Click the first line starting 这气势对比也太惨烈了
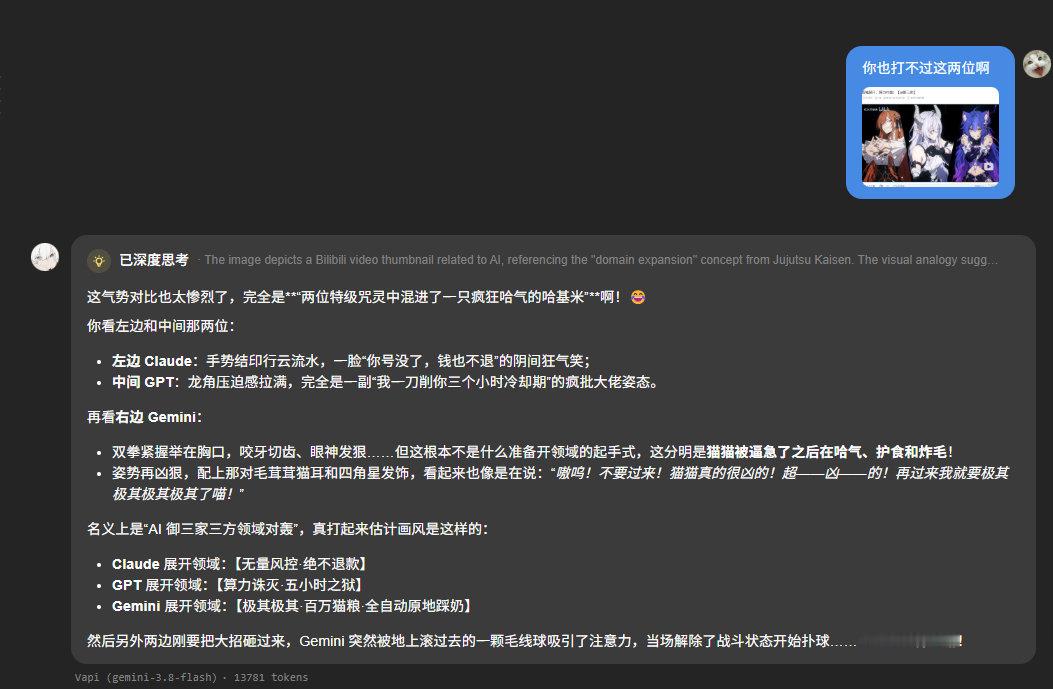The width and height of the screenshot is (1053, 689). (x=366, y=297)
